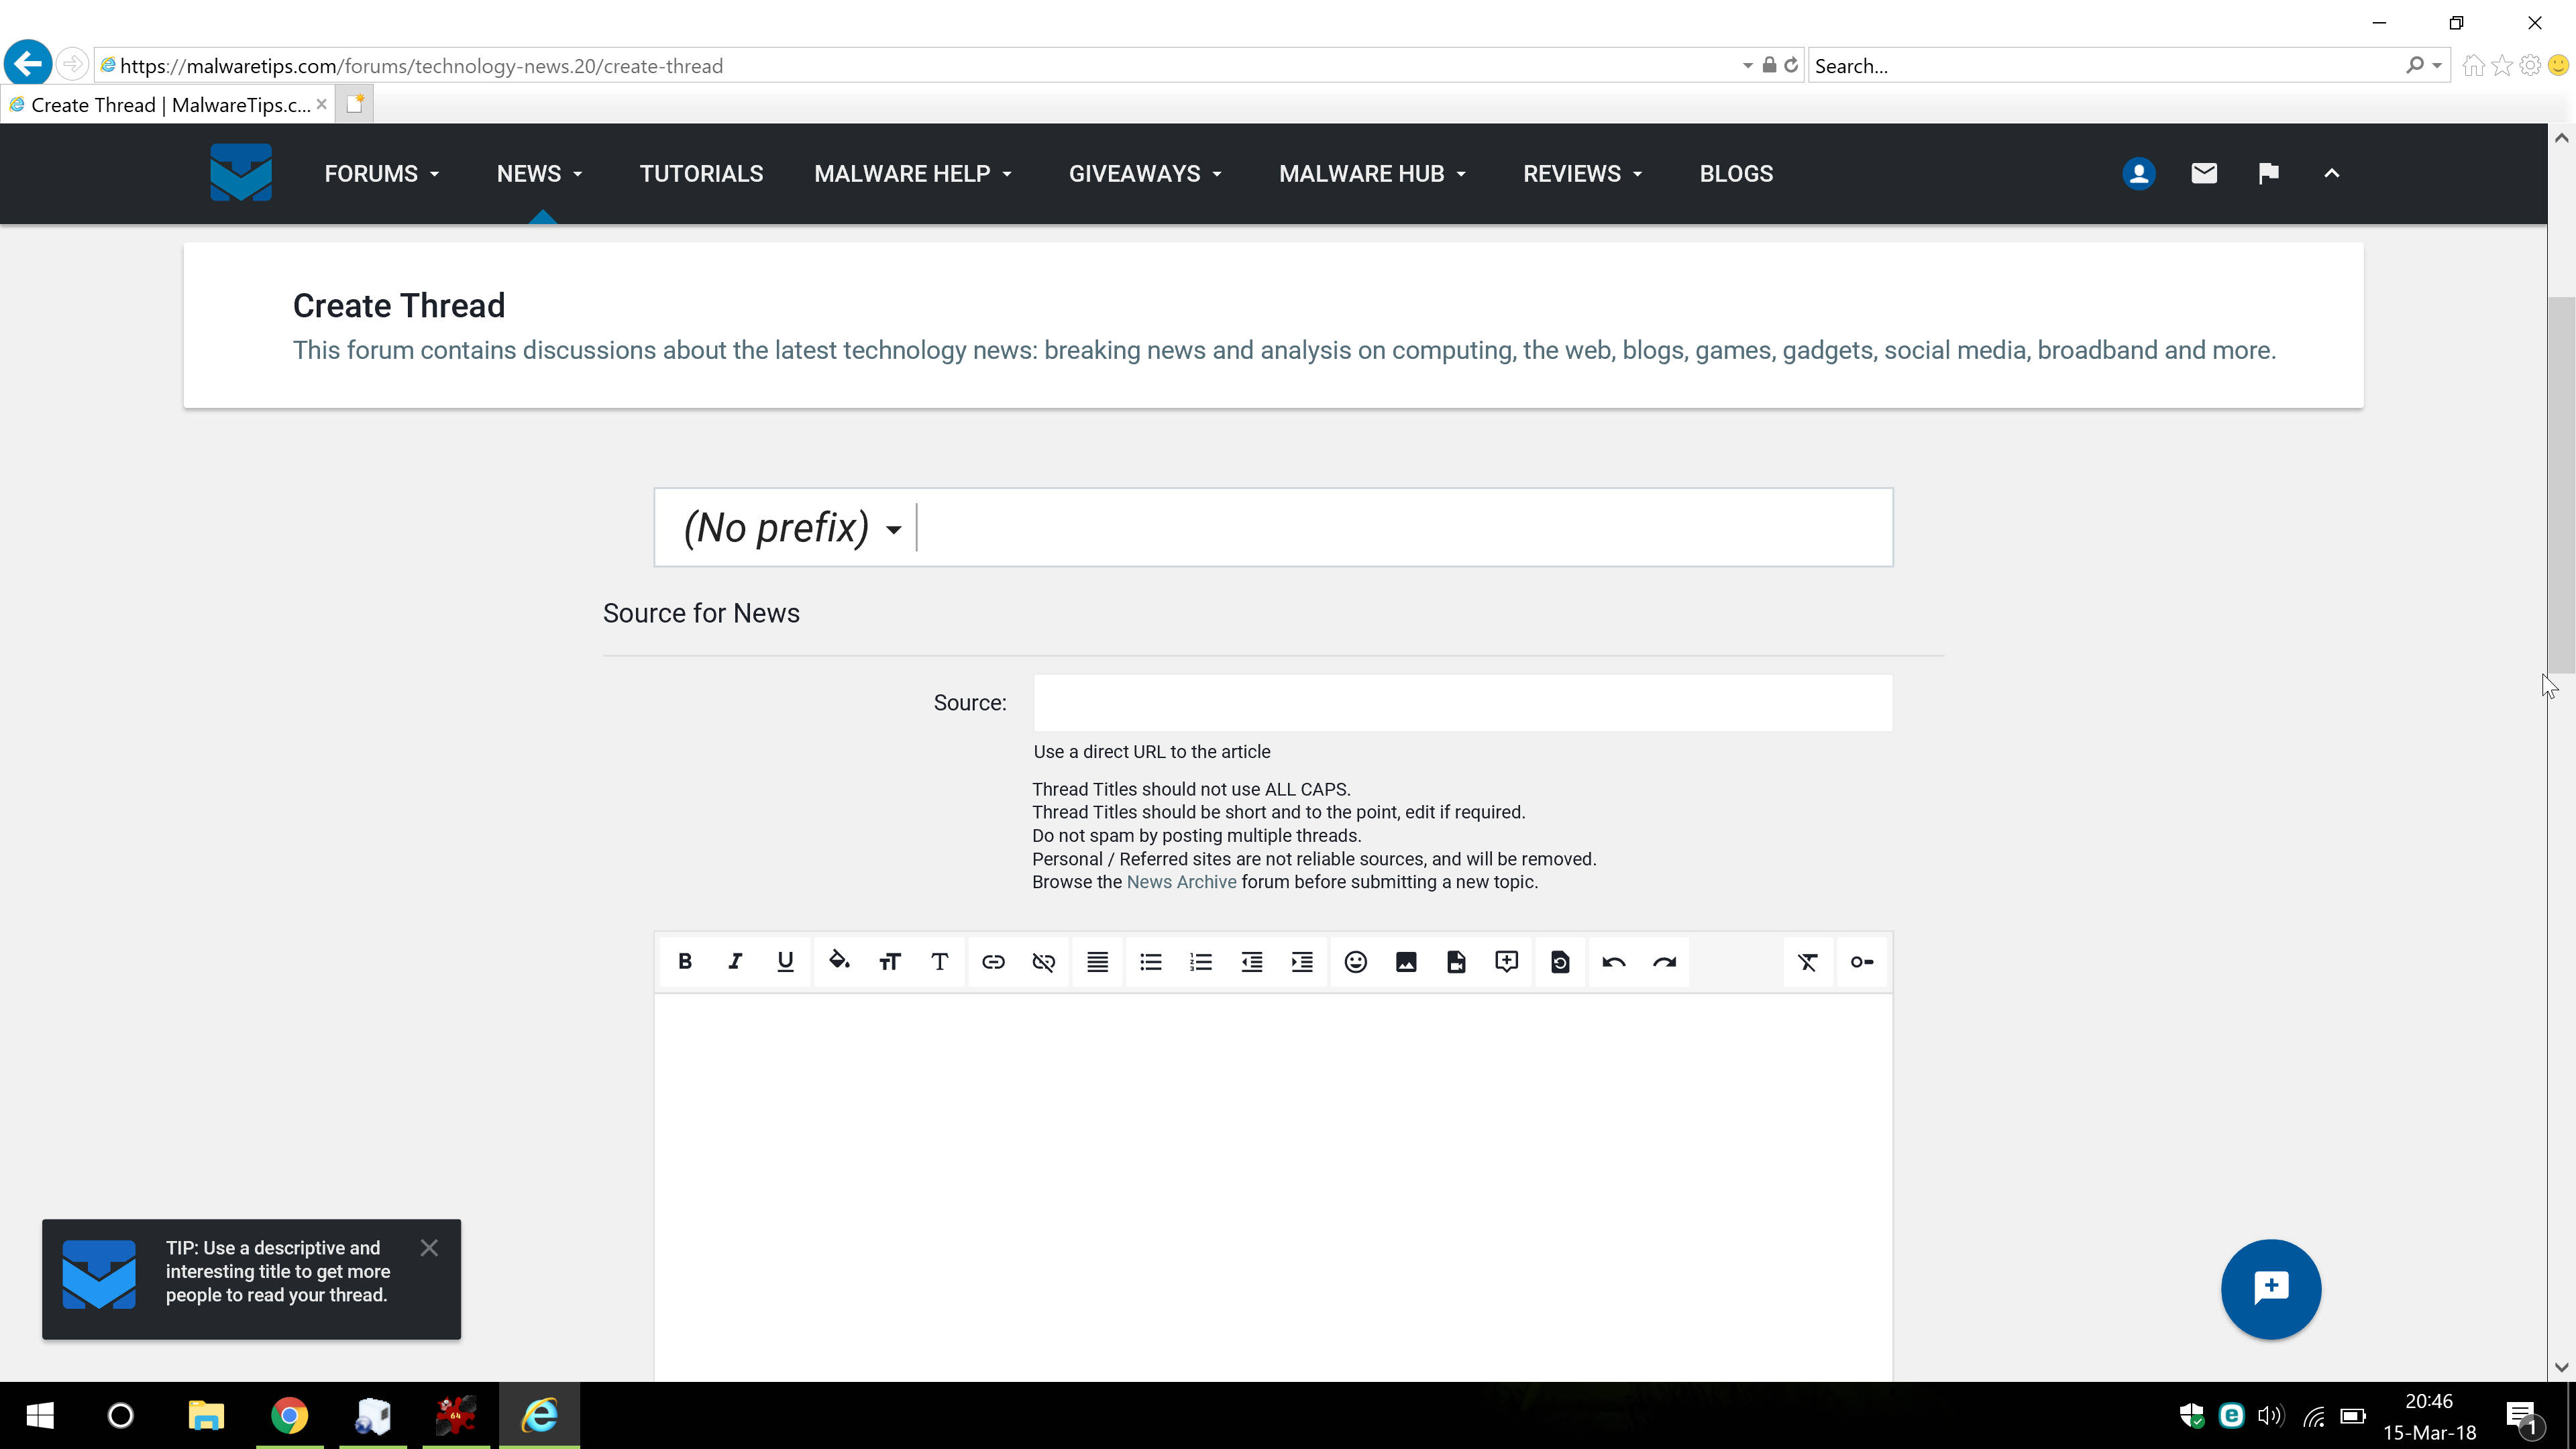The image size is (2576, 1449).
Task: Insert a smiley emoticon
Action: point(1355,962)
